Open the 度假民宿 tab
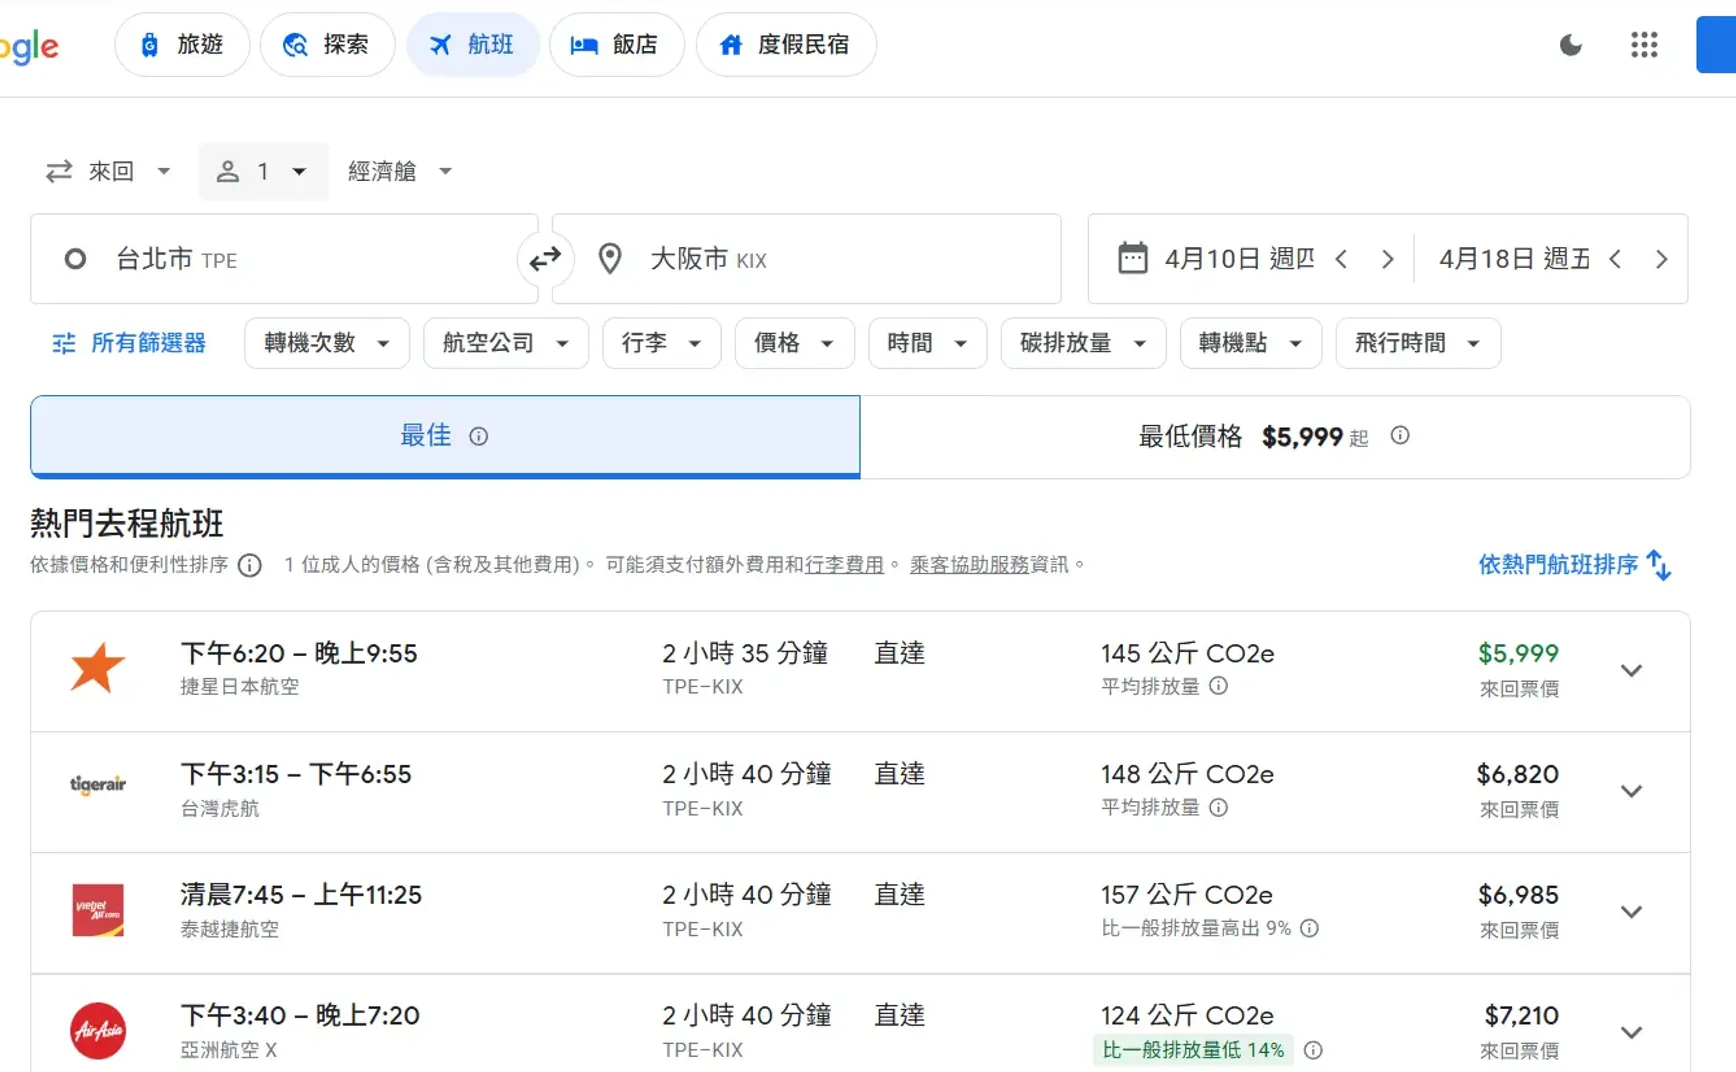The width and height of the screenshot is (1736, 1072). click(786, 45)
